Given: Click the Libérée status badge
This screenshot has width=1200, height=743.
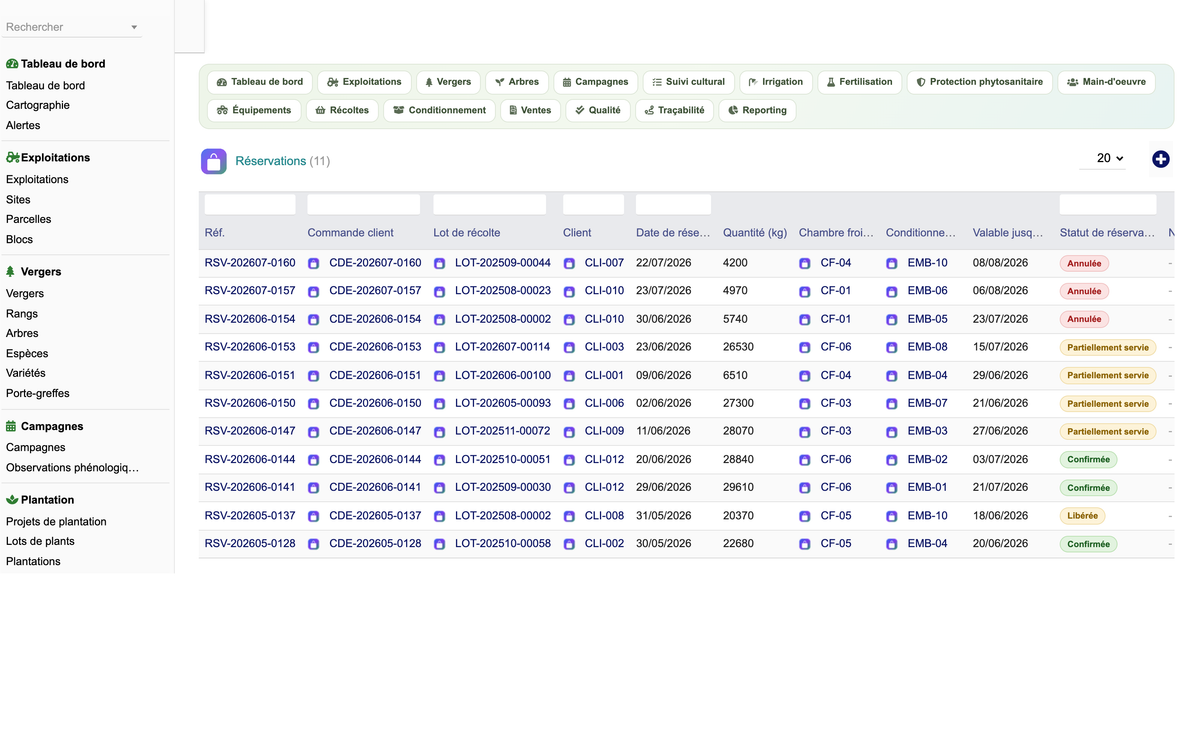Looking at the screenshot, I should [x=1082, y=516].
